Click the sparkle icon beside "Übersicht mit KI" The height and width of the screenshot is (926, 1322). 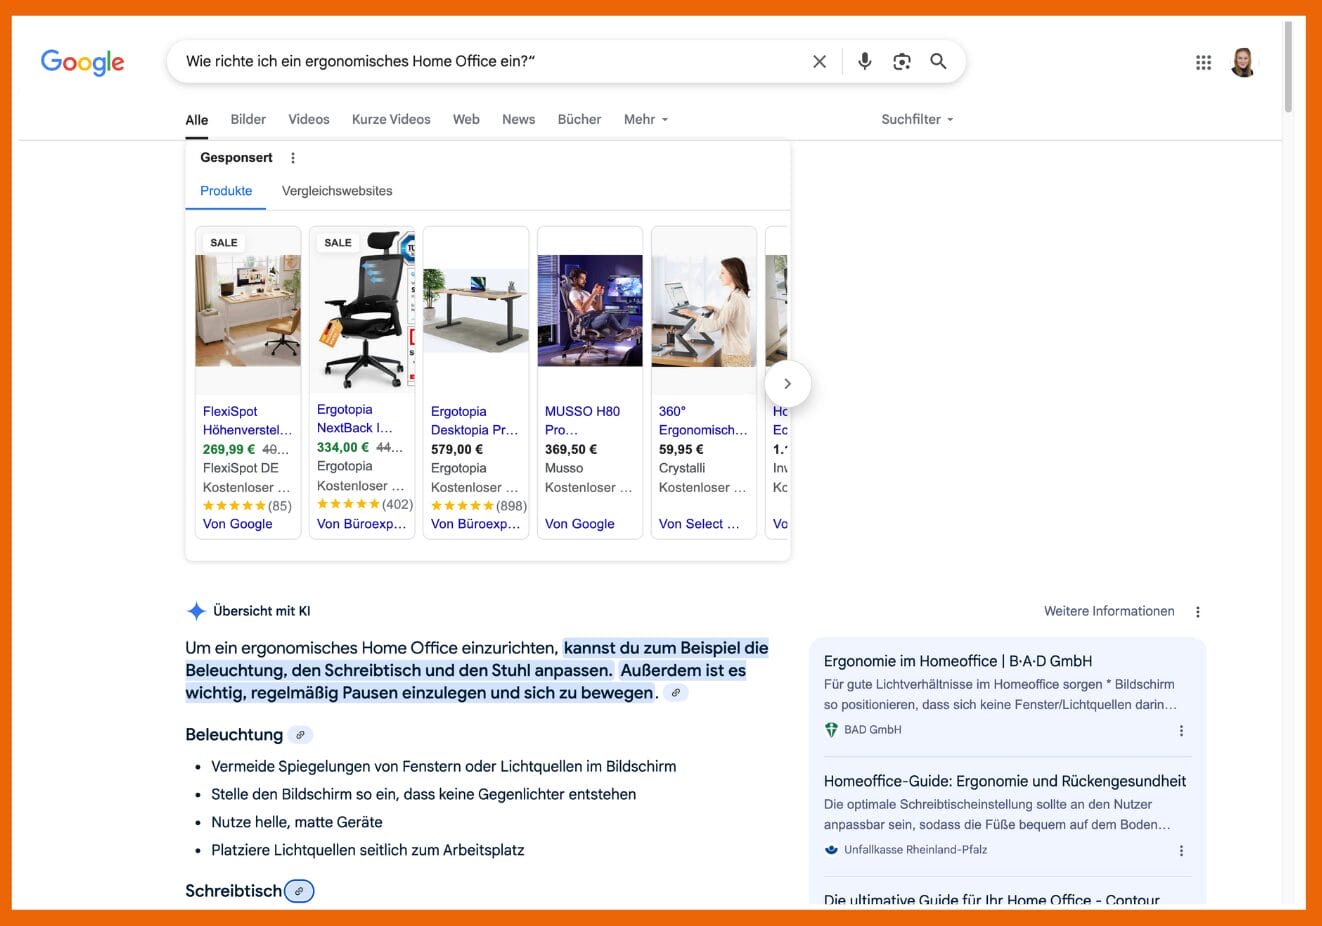click(196, 610)
